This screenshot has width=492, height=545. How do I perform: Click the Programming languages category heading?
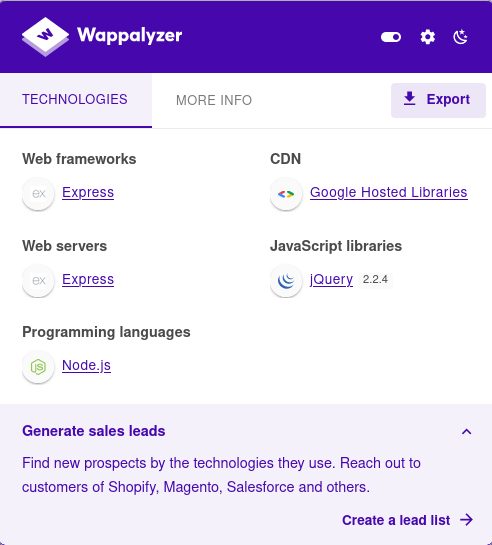[106, 332]
